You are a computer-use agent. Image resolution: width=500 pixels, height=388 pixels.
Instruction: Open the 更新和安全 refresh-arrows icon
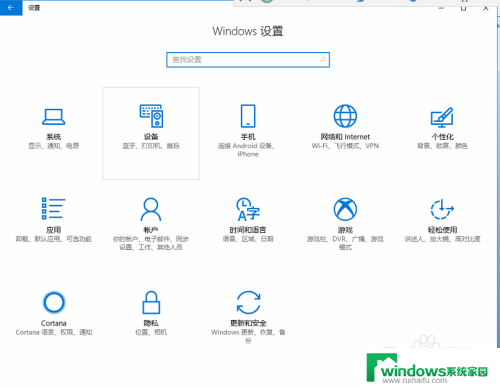(x=248, y=302)
